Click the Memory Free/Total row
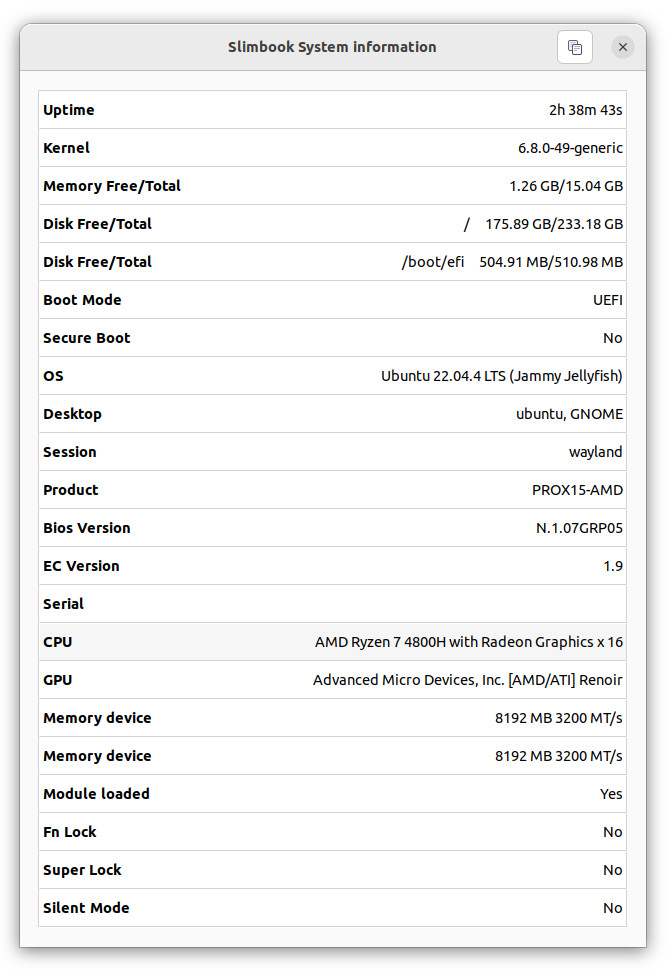Viewport: 666px width, 972px height. [332, 186]
